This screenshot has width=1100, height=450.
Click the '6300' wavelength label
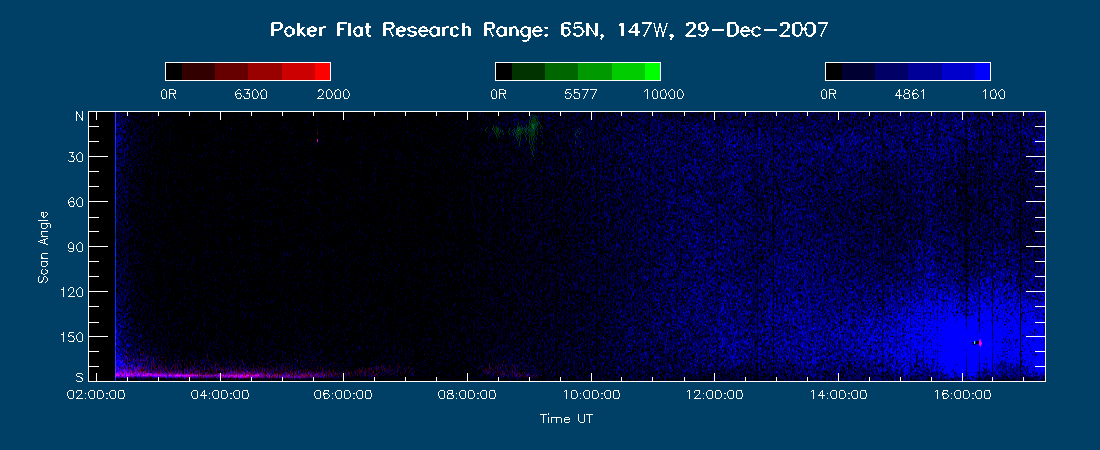click(x=252, y=95)
